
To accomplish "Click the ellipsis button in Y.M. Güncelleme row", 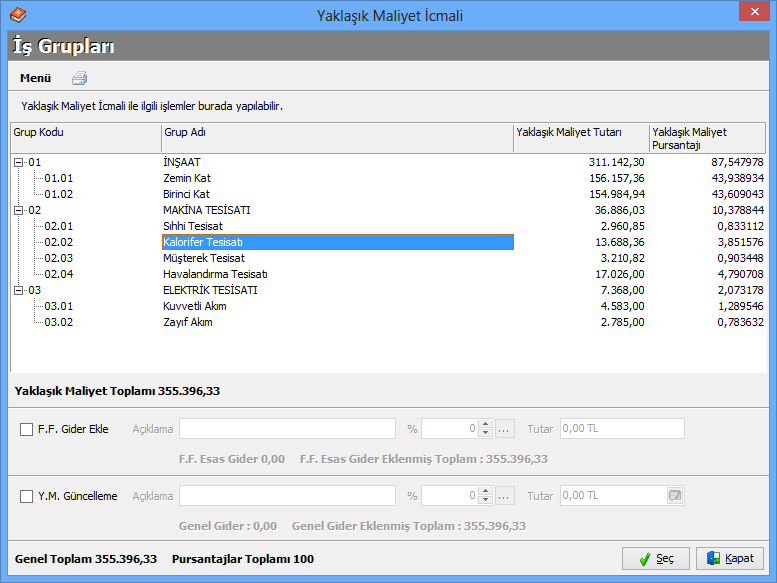I will pyautogui.click(x=505, y=496).
